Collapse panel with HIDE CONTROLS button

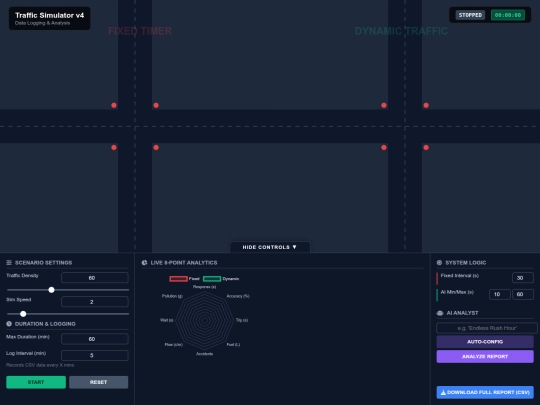coord(270,247)
